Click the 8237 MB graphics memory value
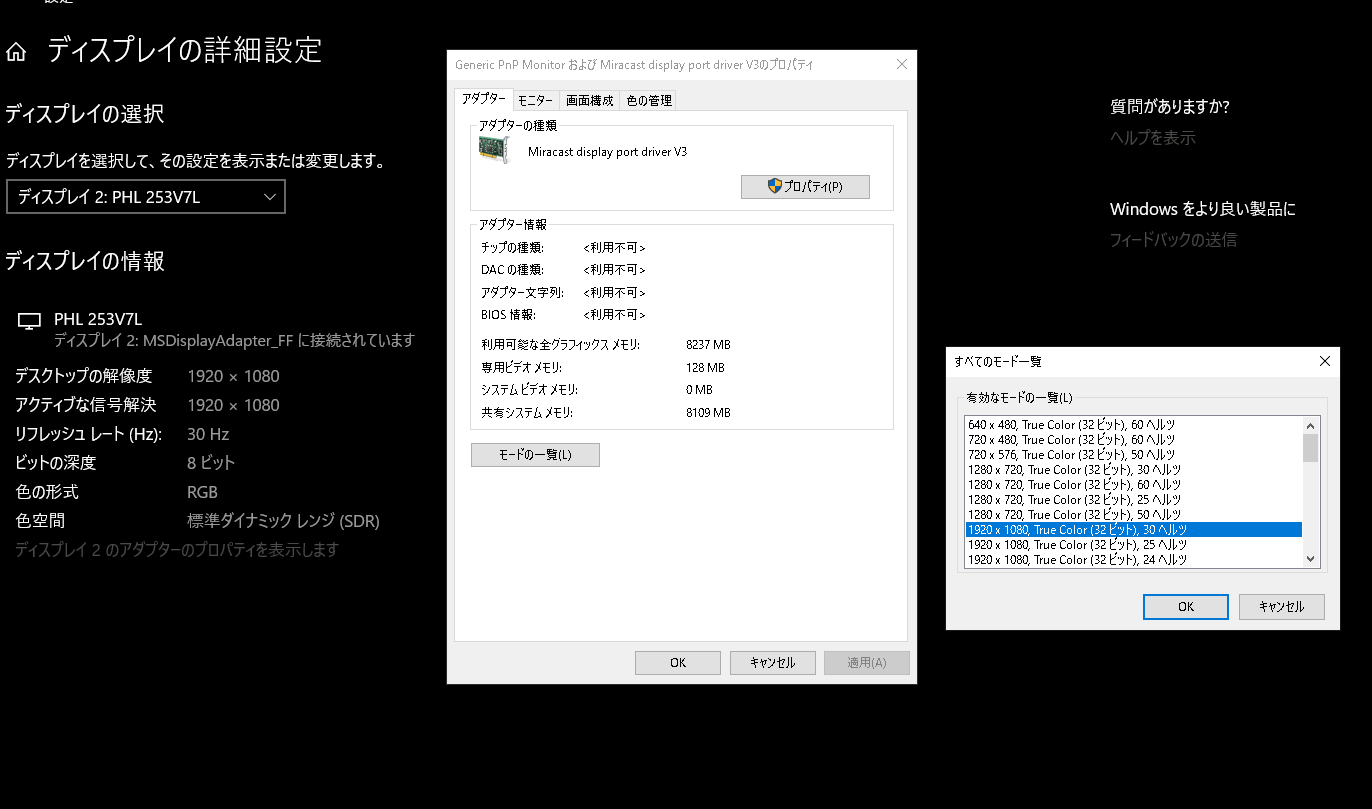Image resolution: width=1372 pixels, height=809 pixels. 708,345
